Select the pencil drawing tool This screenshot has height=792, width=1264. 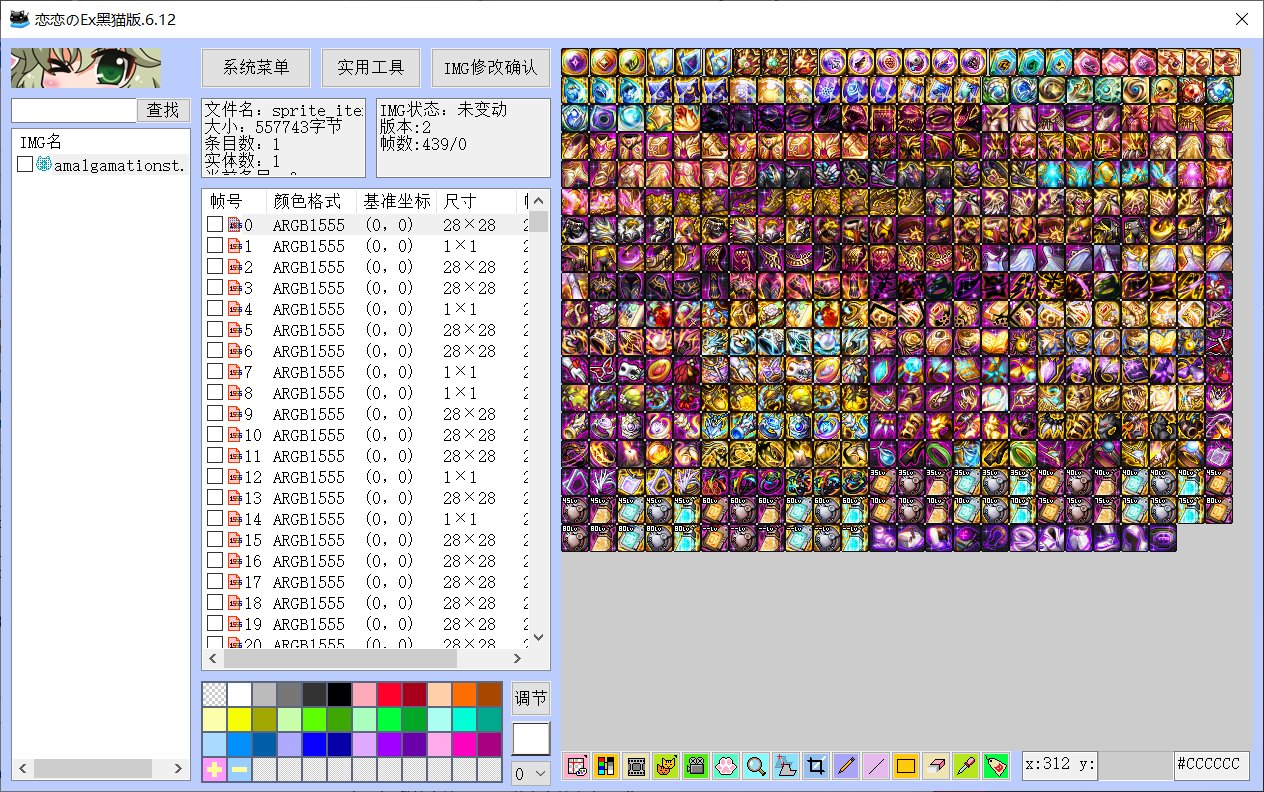pos(845,767)
